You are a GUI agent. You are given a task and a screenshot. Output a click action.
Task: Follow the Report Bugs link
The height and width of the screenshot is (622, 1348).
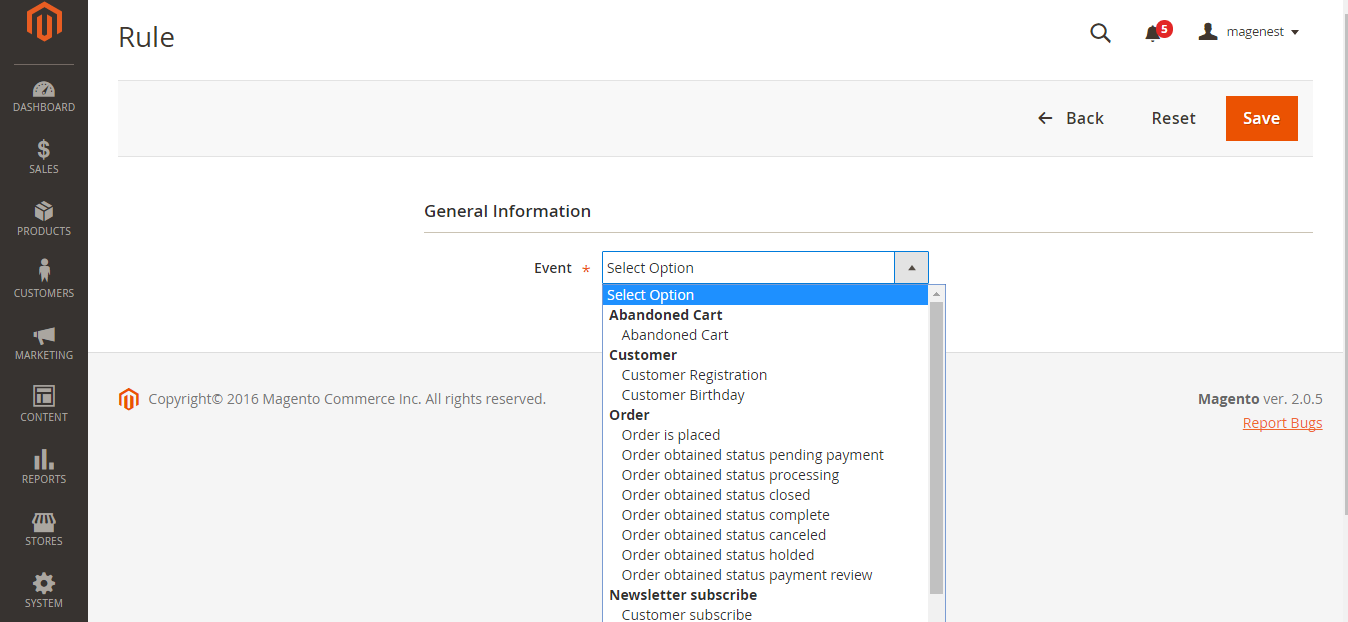point(1282,423)
